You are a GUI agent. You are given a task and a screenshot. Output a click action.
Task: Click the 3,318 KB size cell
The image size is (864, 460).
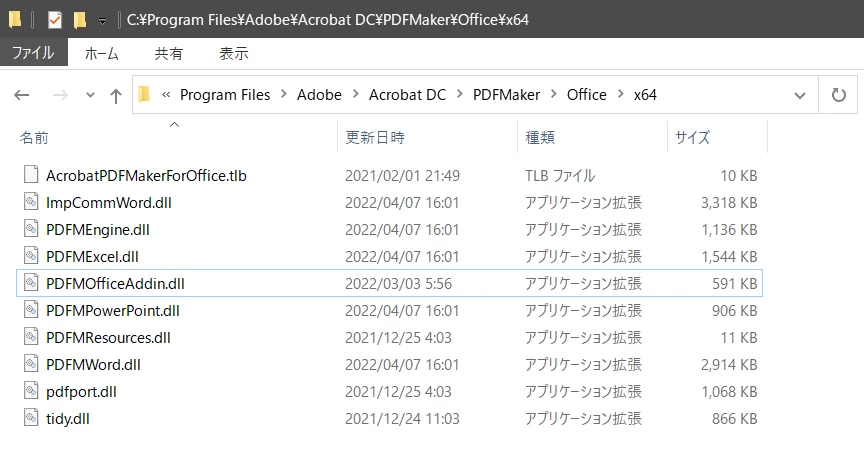click(729, 203)
